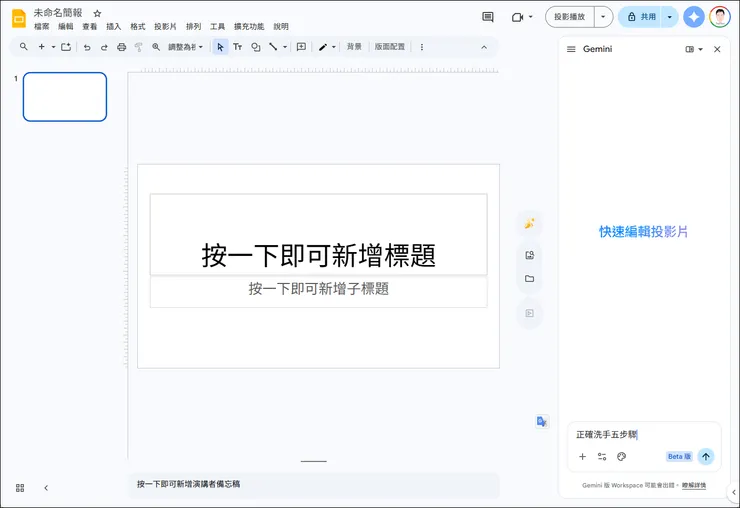This screenshot has height=508, width=740.
Task: Click the template slide icon in toolbar
Action: (x=66, y=47)
